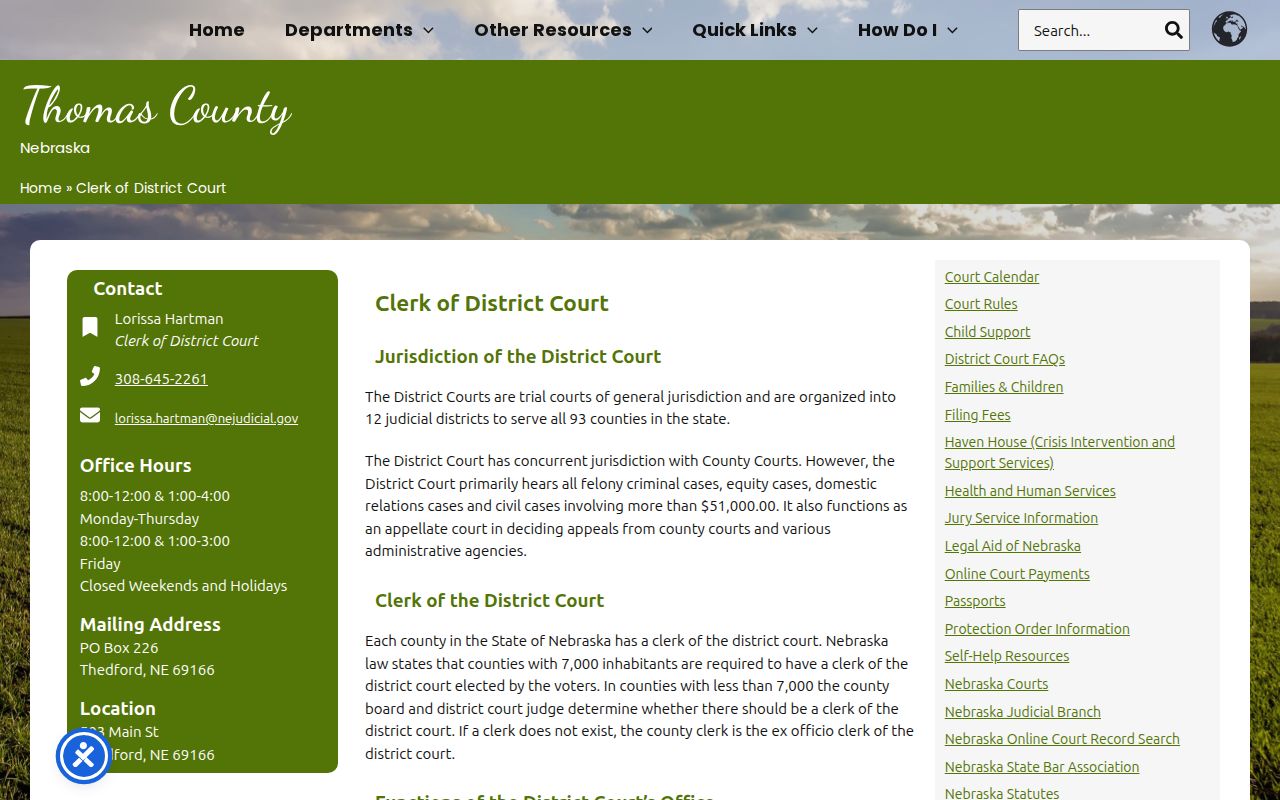This screenshot has height=800, width=1280.
Task: Open the Families & Children link
Action: pyautogui.click(x=1004, y=387)
